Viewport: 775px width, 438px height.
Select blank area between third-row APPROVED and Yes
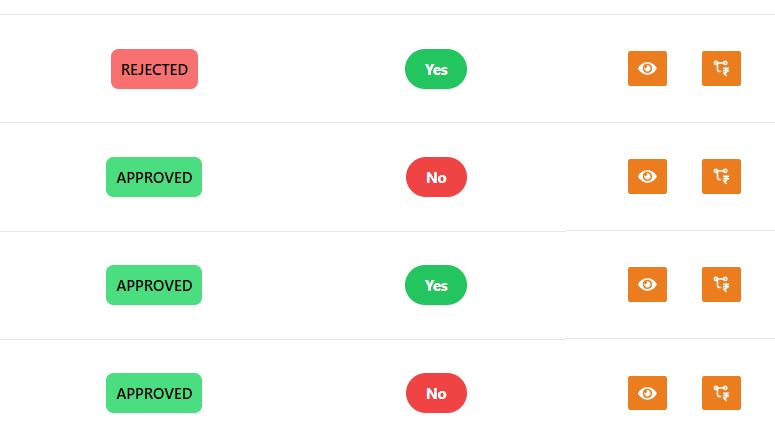point(303,285)
